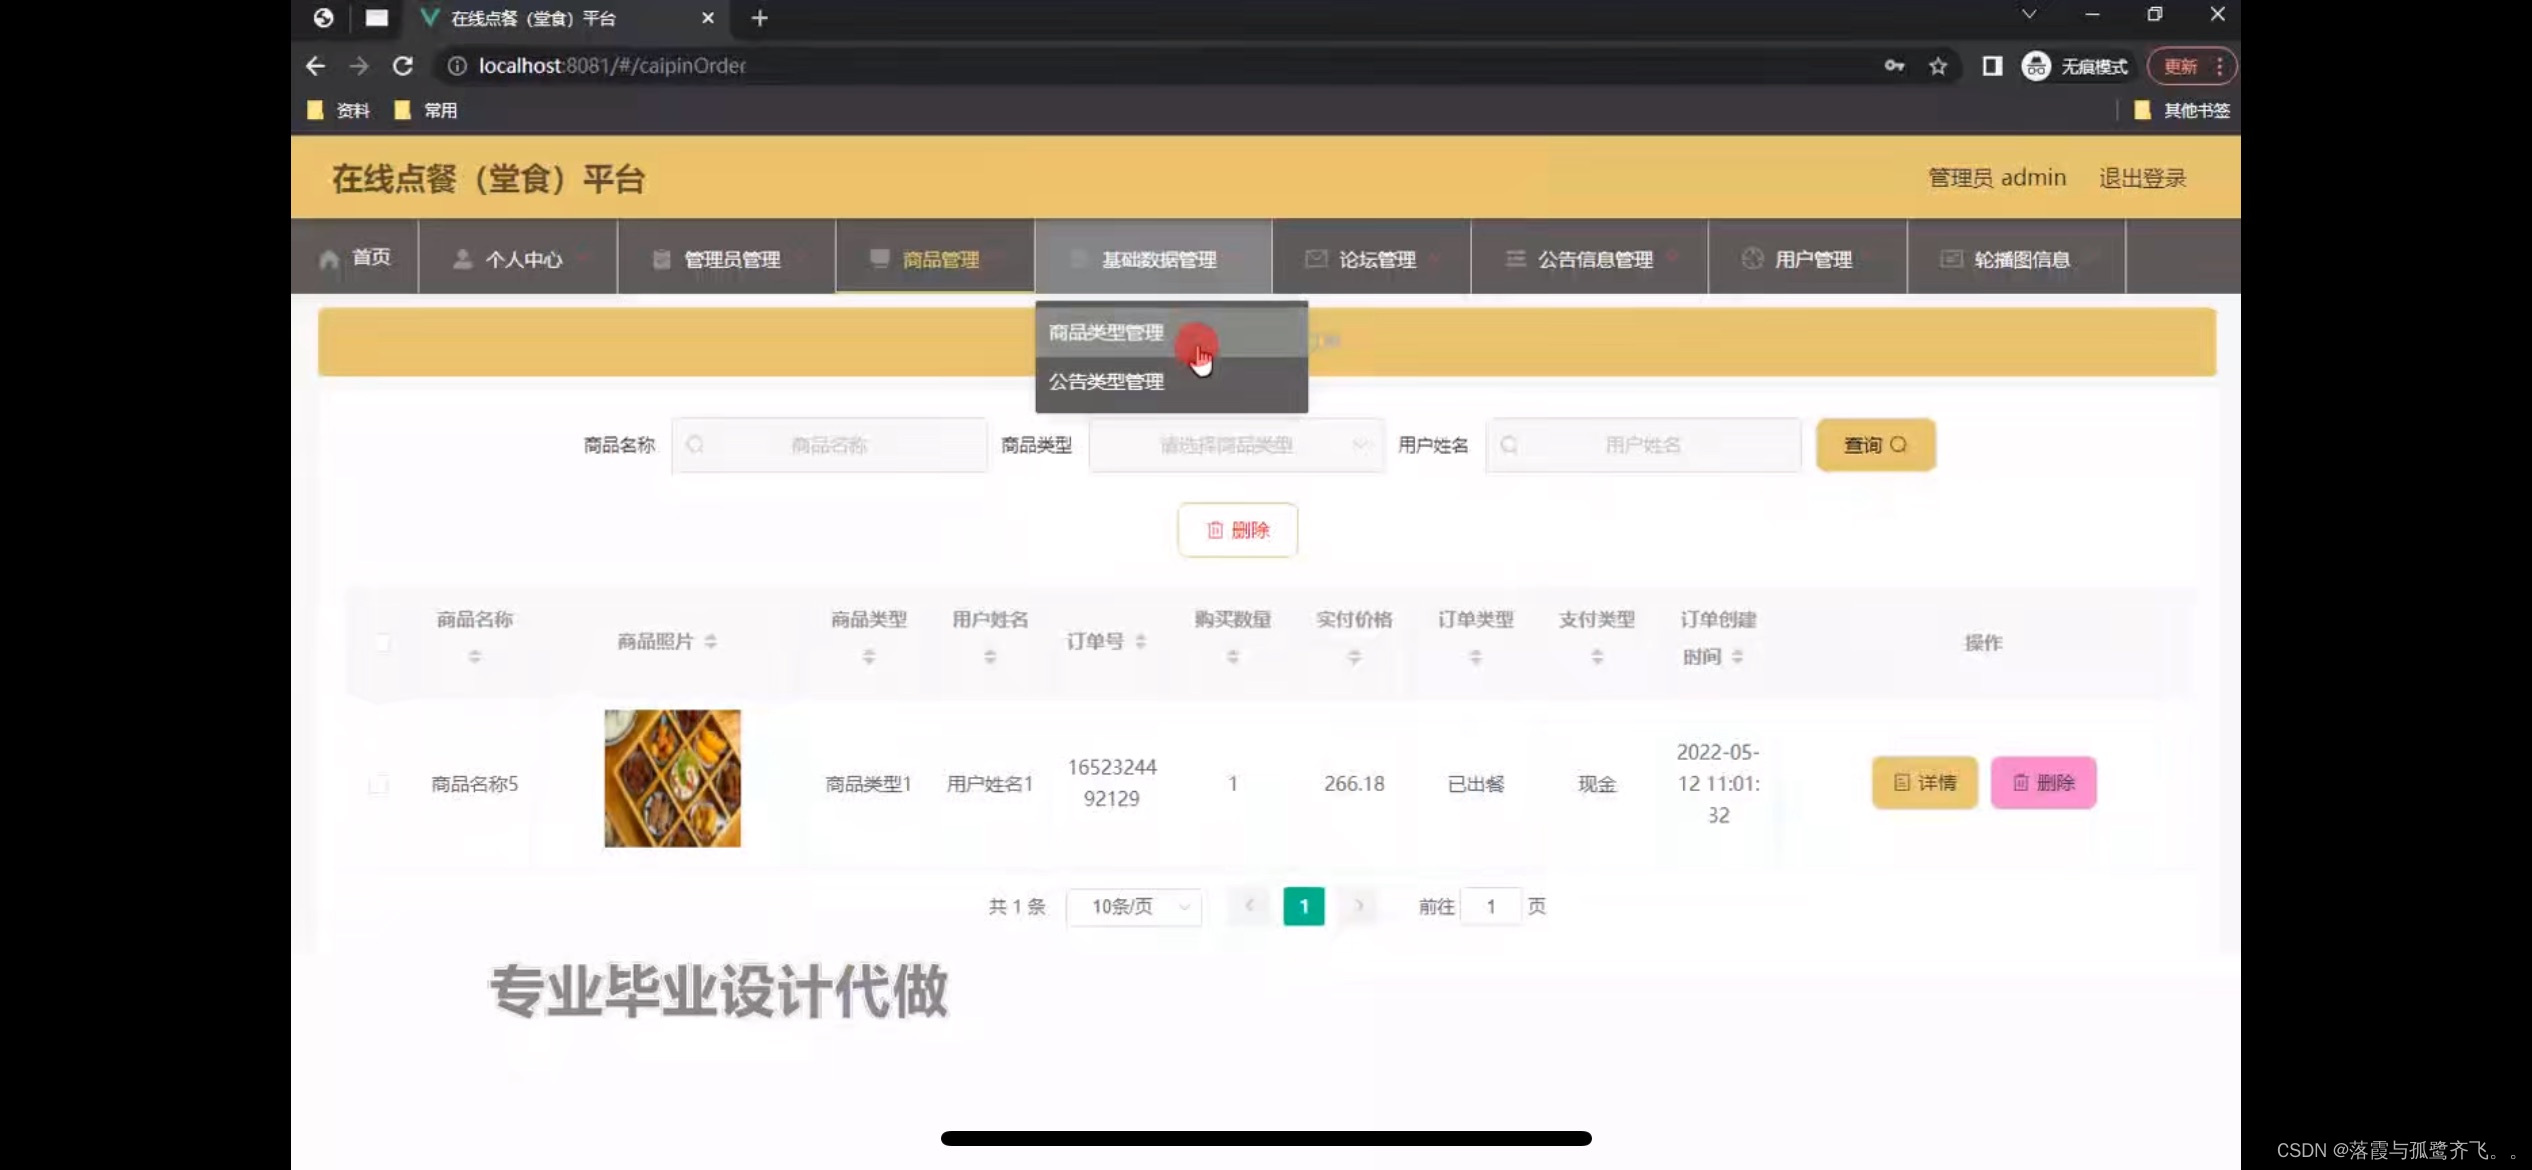Open the incognito mode indicator

[x=2075, y=66]
